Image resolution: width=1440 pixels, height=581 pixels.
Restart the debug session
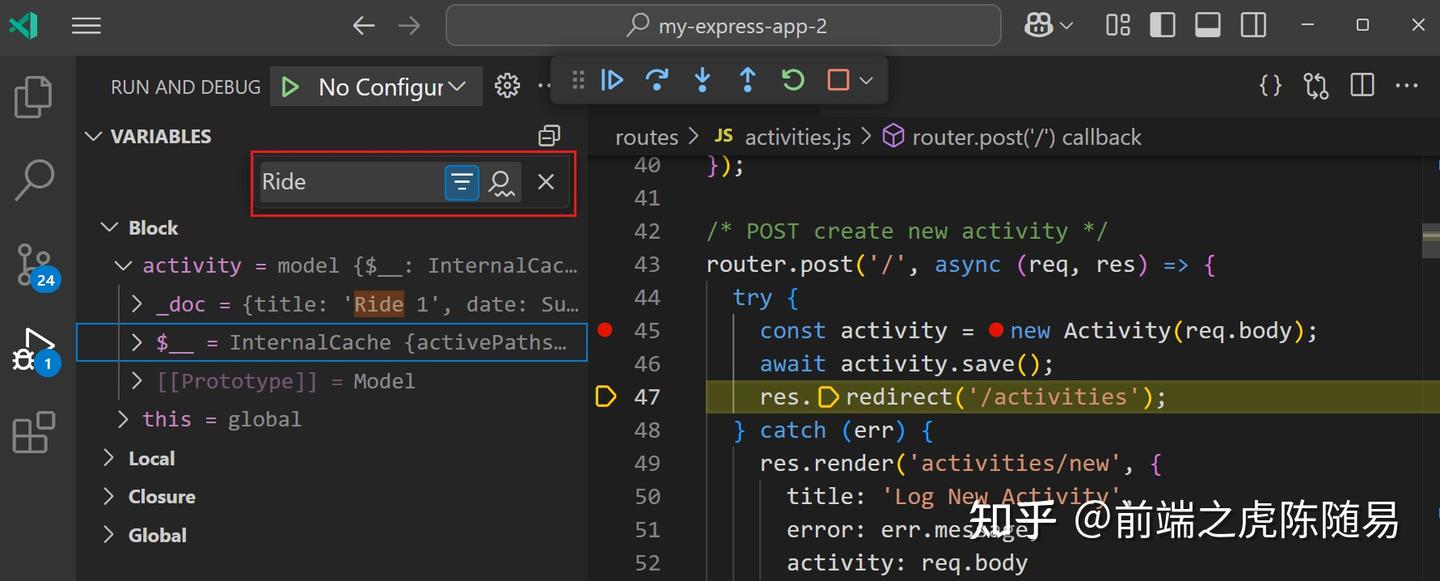click(793, 80)
